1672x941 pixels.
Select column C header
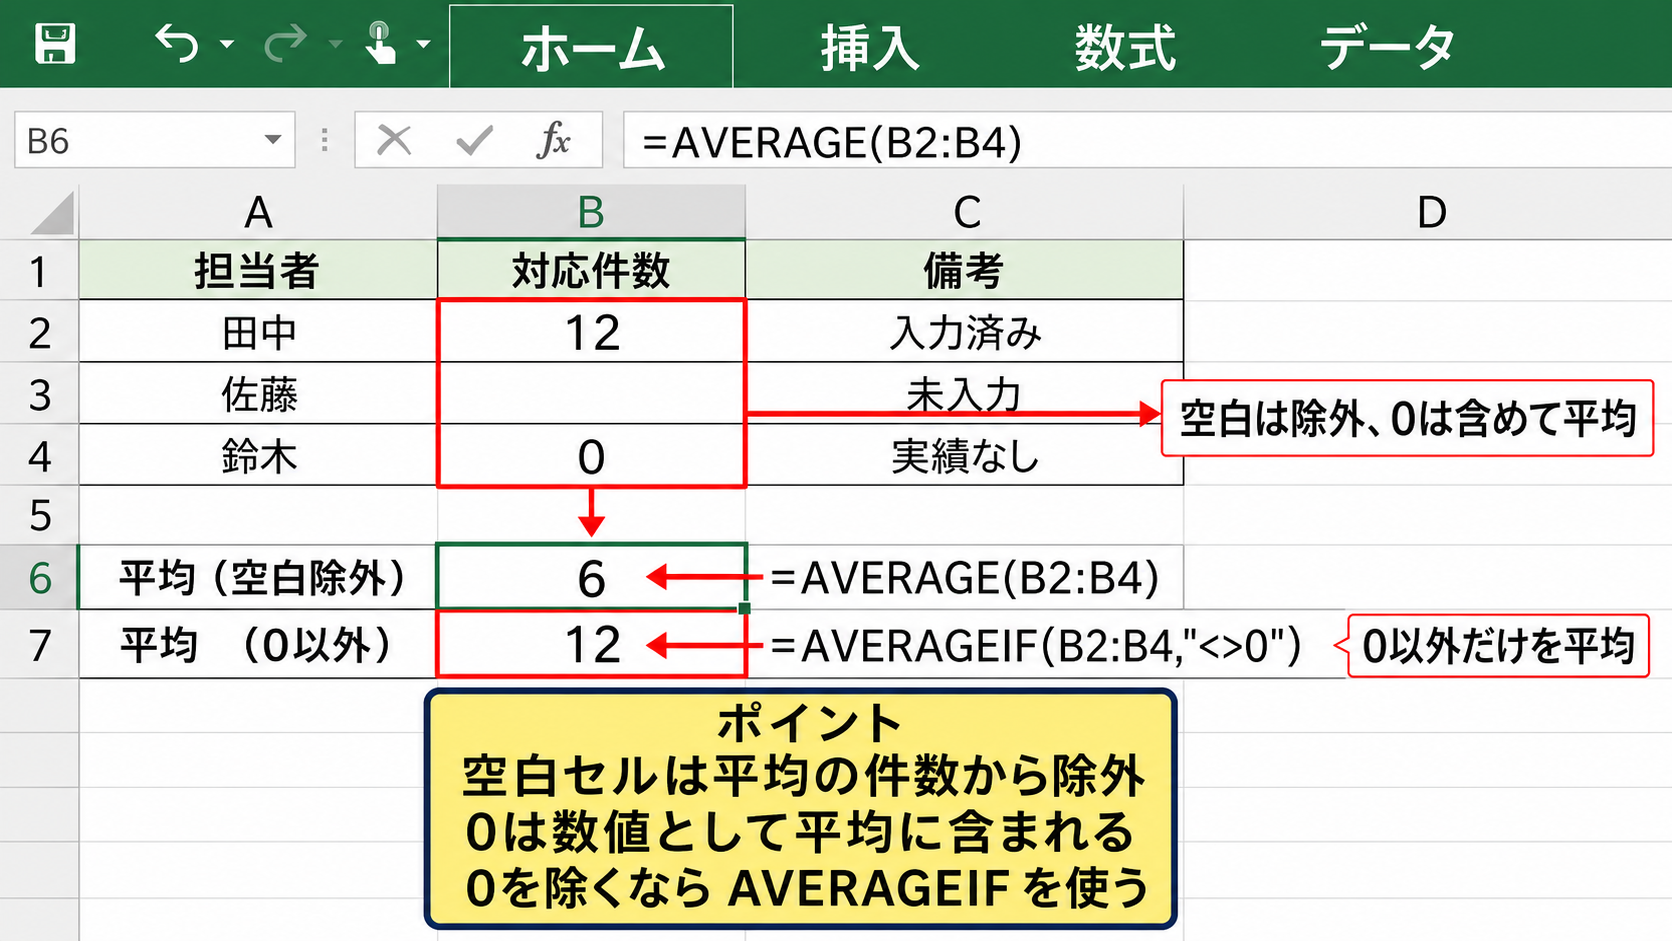[x=965, y=212]
